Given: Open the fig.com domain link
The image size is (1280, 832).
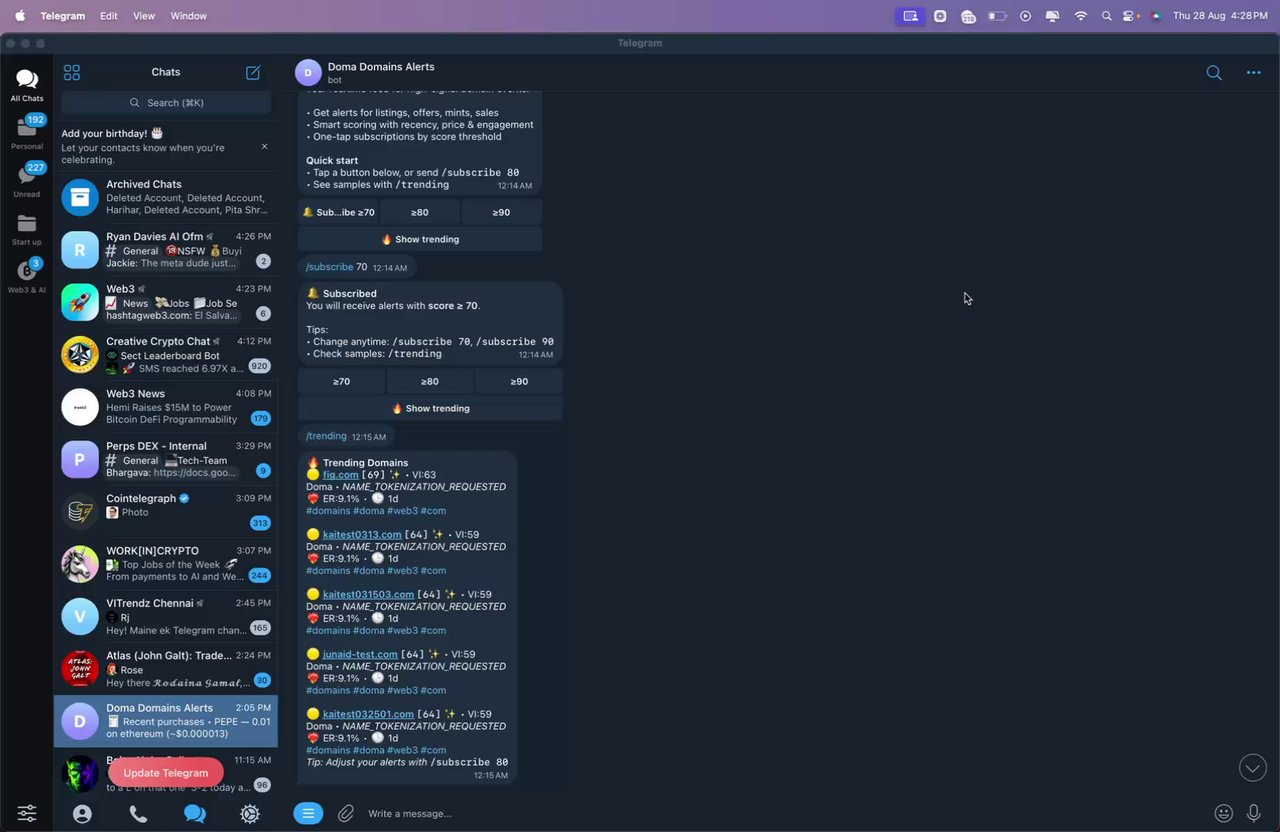Looking at the screenshot, I should tap(340, 475).
